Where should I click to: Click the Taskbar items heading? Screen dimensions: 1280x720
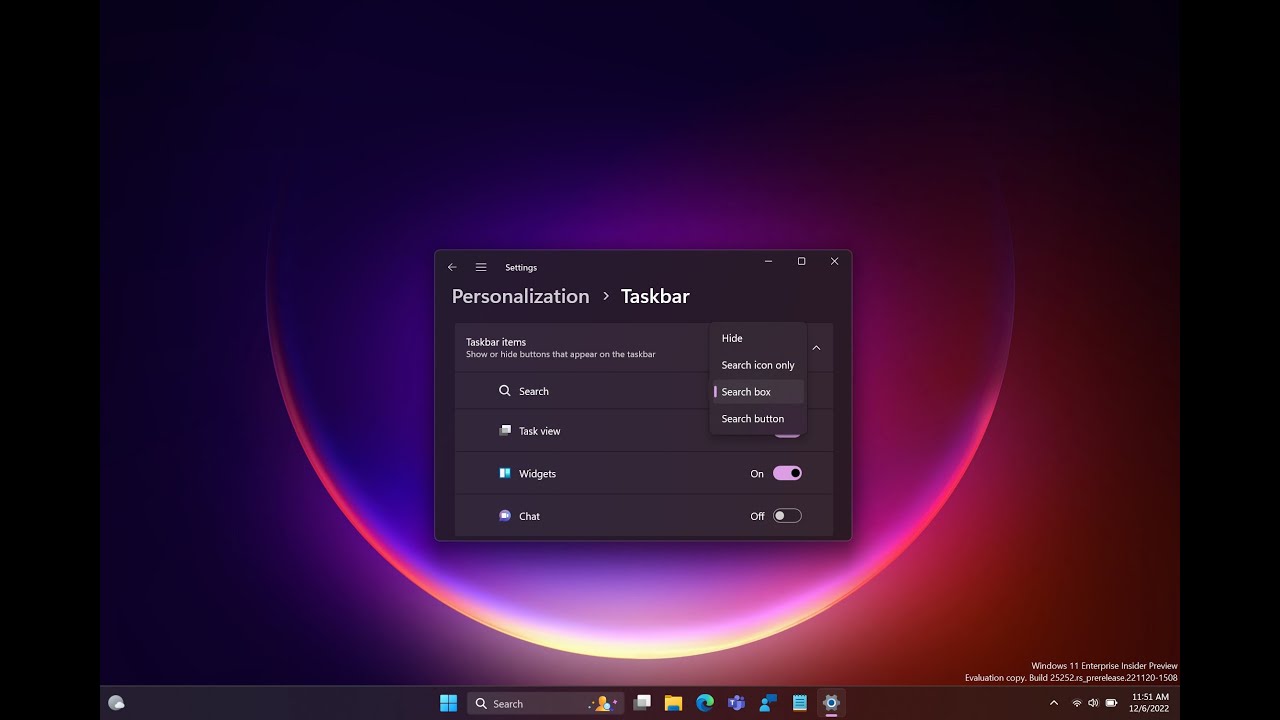(x=496, y=342)
